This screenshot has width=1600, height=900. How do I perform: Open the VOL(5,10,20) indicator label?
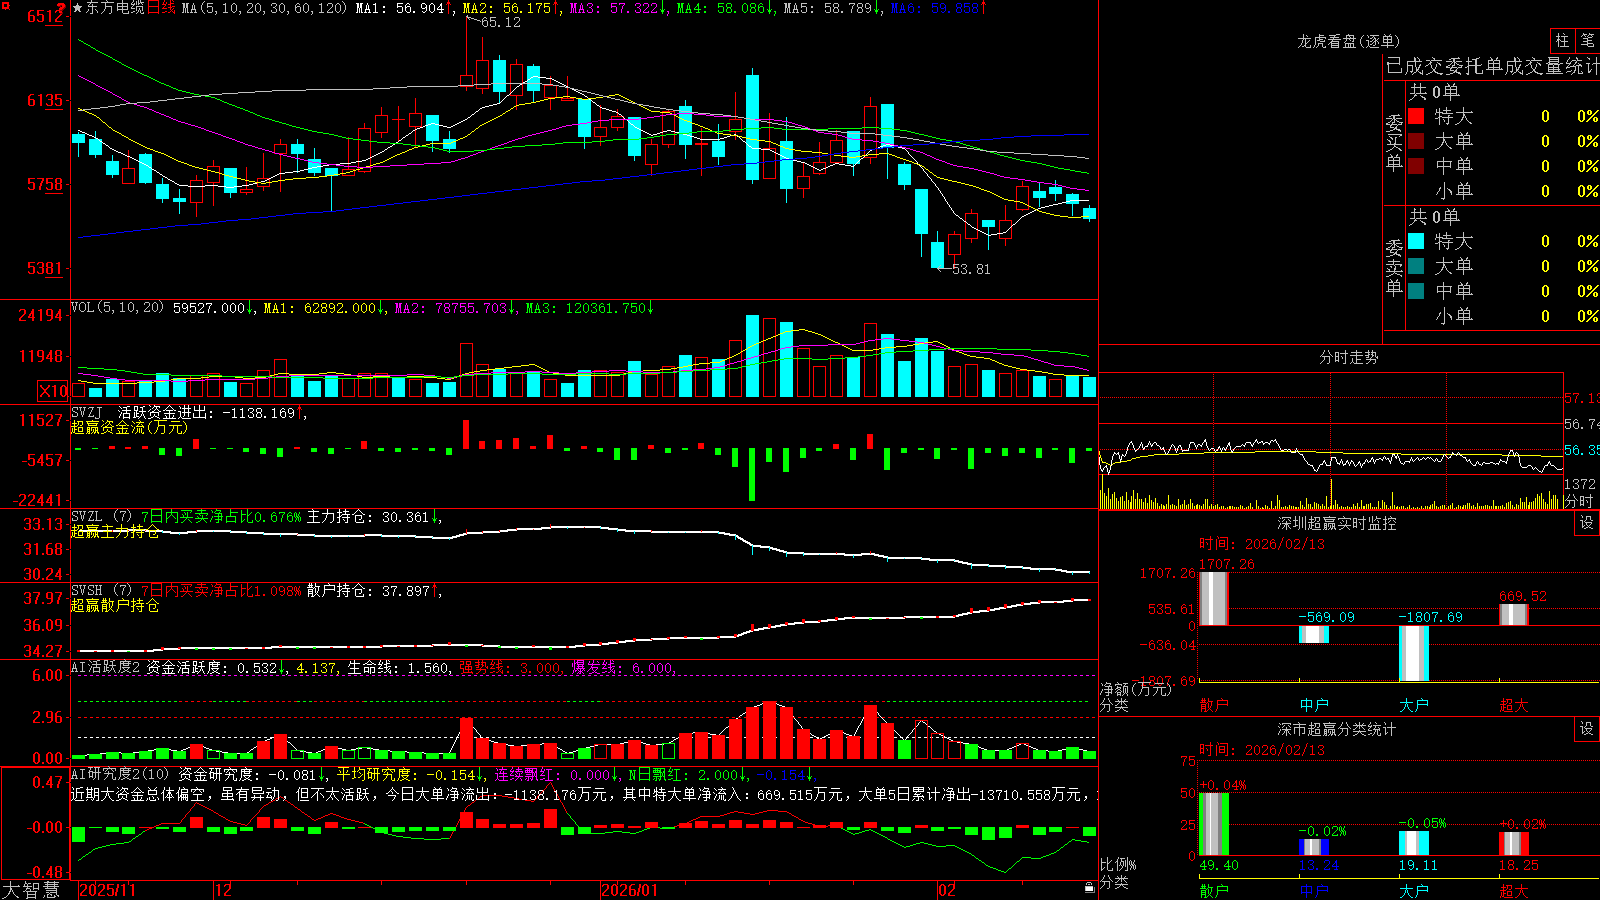118,308
